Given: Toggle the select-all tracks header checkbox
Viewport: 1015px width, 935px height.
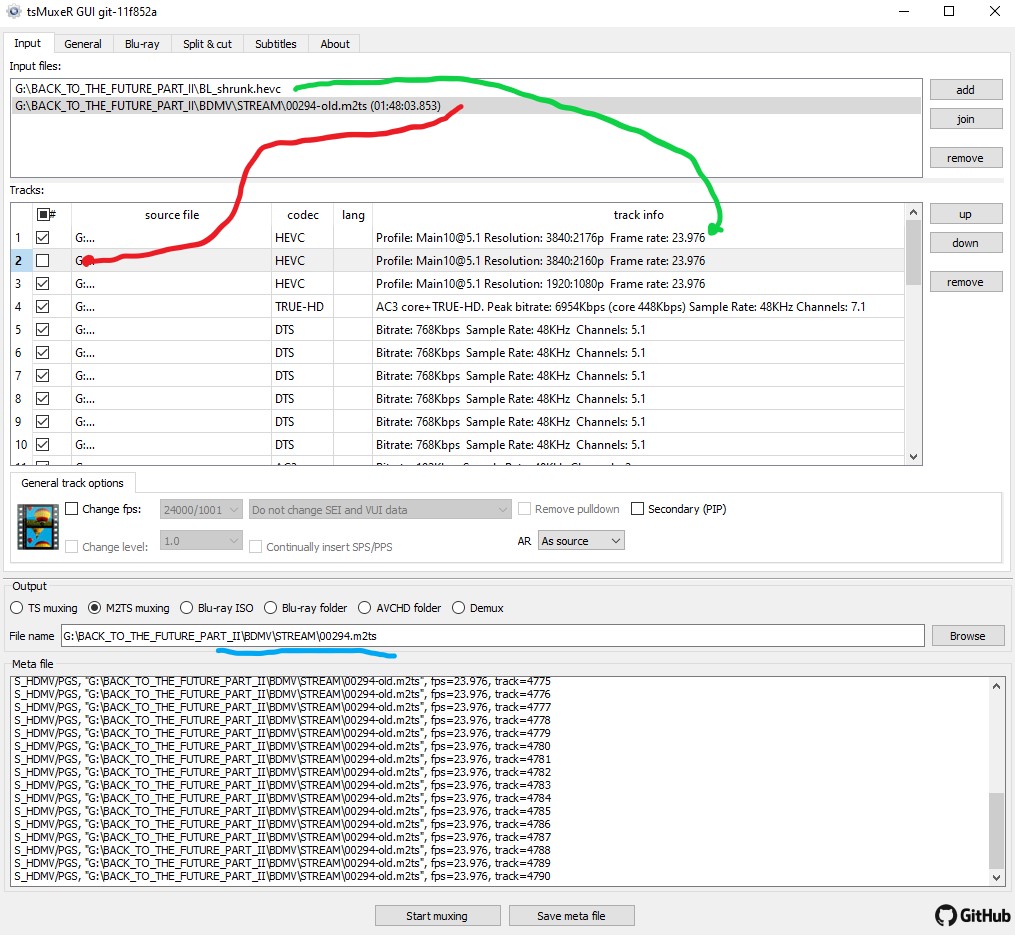Looking at the screenshot, I should (x=43, y=214).
